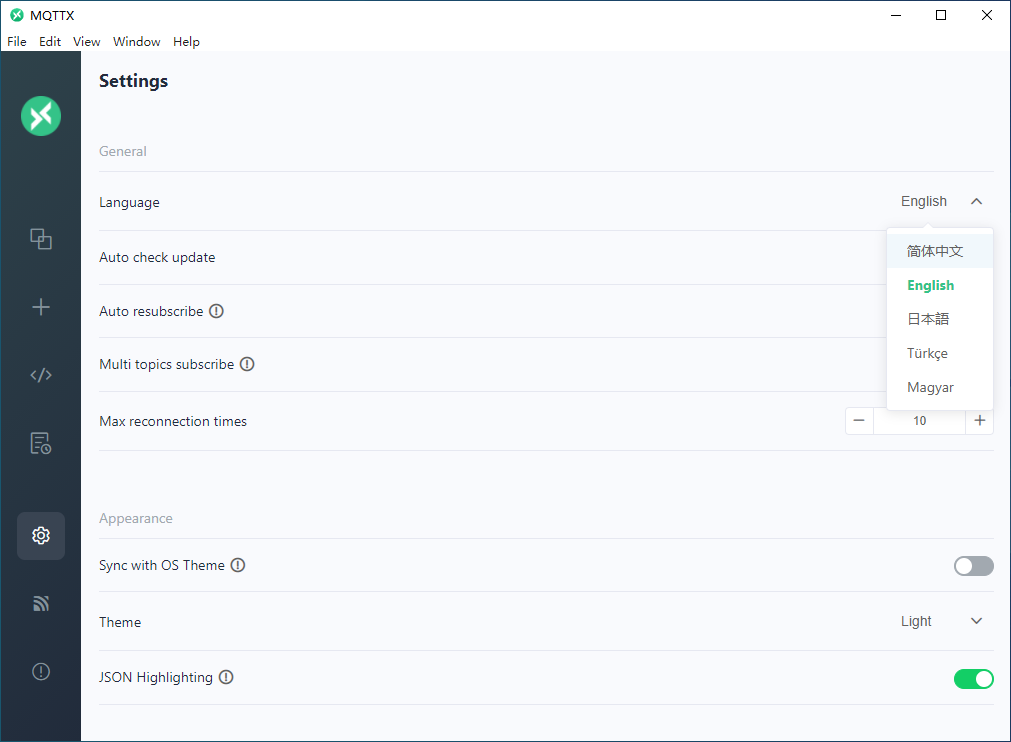This screenshot has height=742, width=1011.
Task: Choose English language option
Action: (x=940, y=286)
